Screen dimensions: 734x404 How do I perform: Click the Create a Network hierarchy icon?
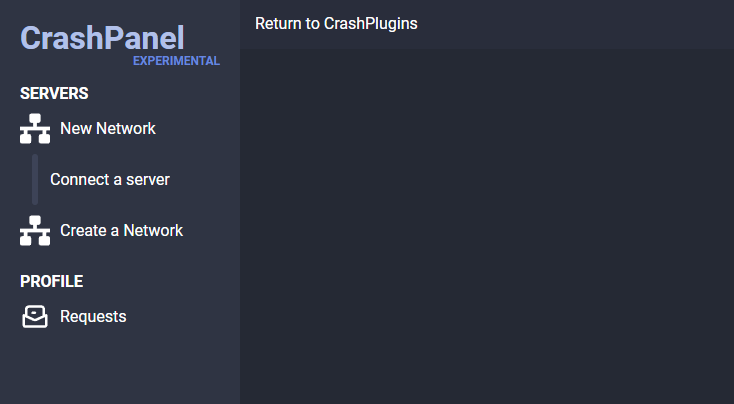(35, 230)
